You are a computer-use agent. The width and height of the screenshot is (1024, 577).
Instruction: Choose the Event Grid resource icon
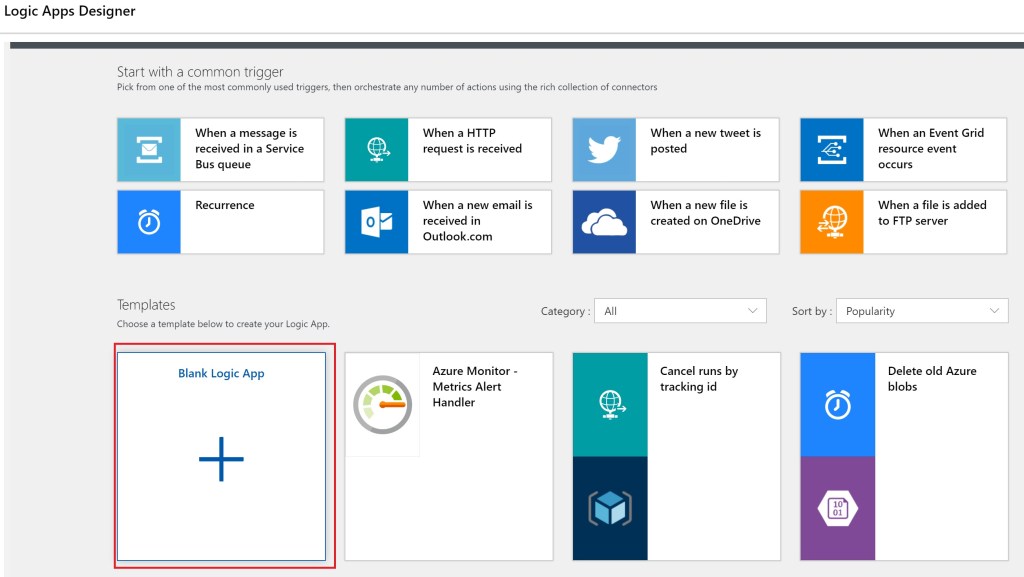(832, 150)
